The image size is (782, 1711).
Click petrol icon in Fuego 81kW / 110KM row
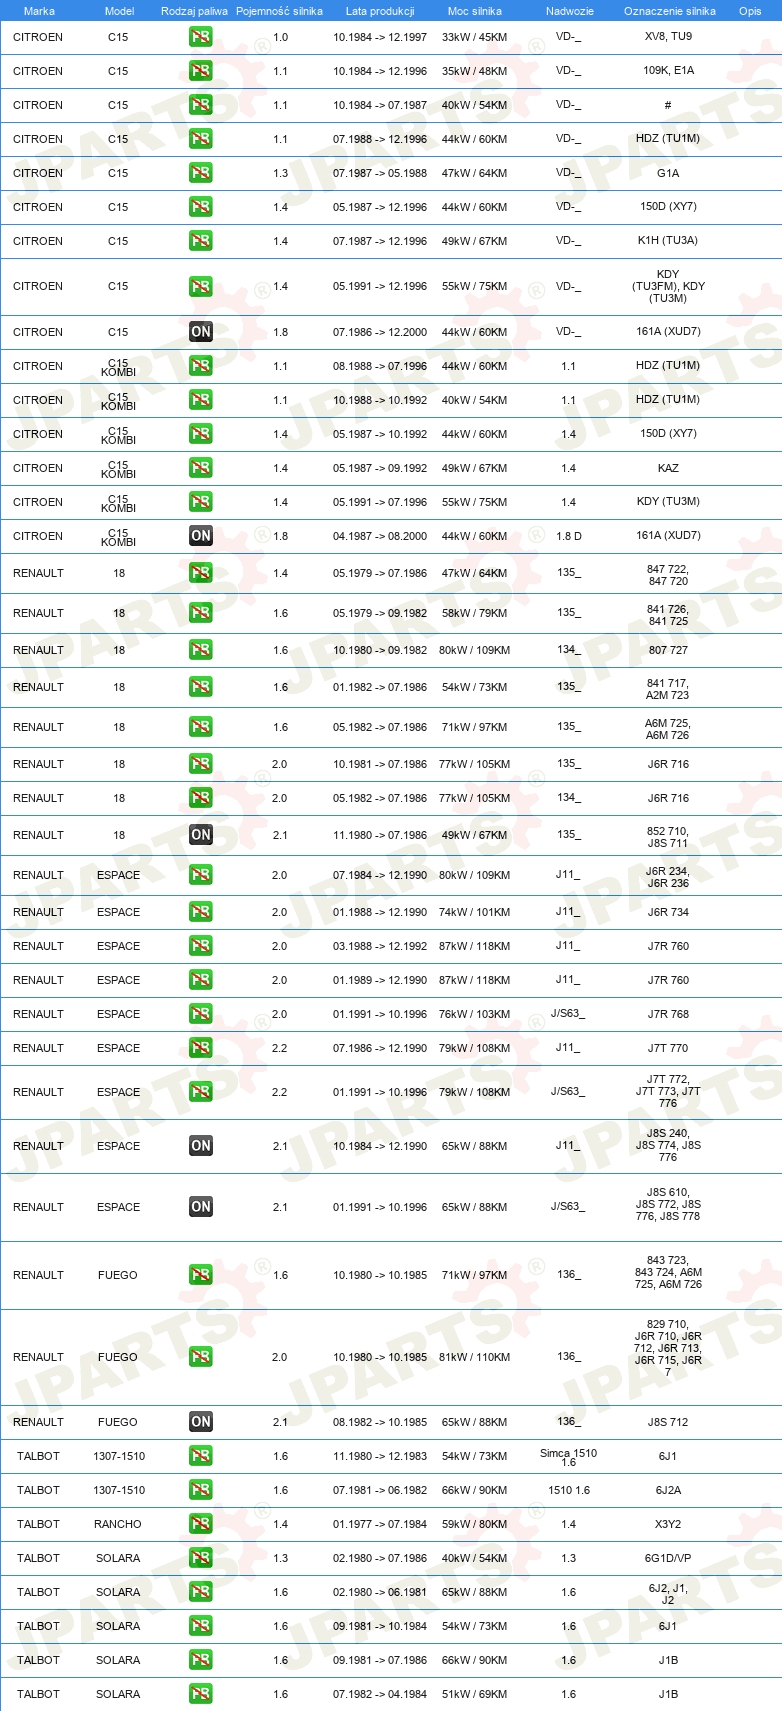point(200,1357)
